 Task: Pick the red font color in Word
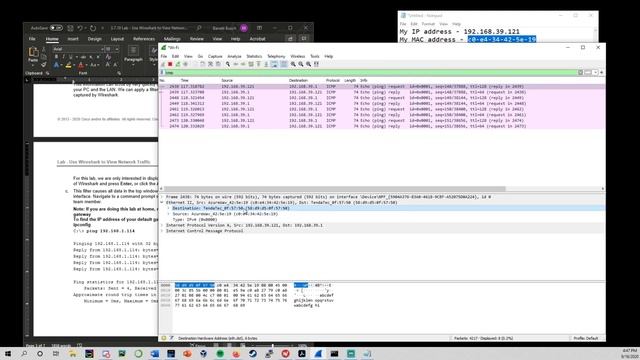click(81, 65)
